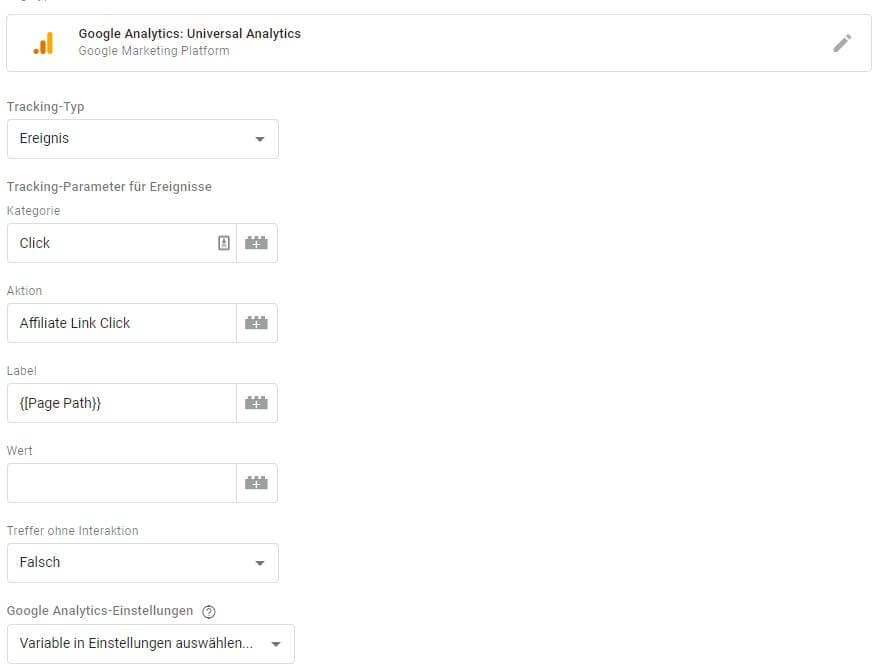Viewport: 880px width, 671px height.
Task: Focus the Aktion field with Affiliate Link Click
Action: click(120, 323)
